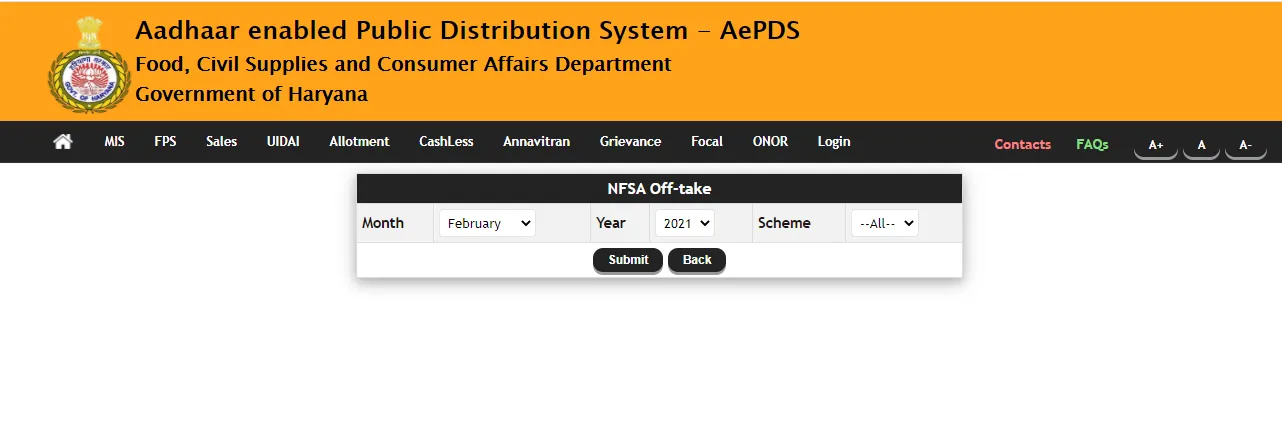Screen dimensions: 1282x442
Task: Open the CashLess menu
Action: (446, 142)
